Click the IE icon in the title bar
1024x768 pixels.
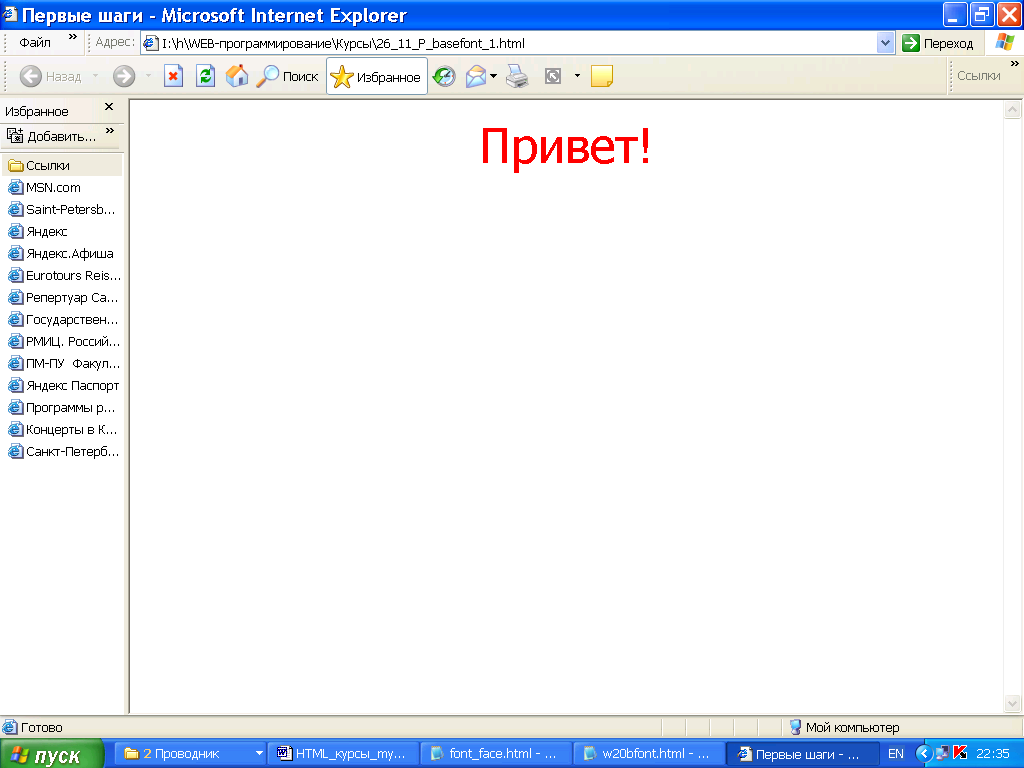point(10,14)
